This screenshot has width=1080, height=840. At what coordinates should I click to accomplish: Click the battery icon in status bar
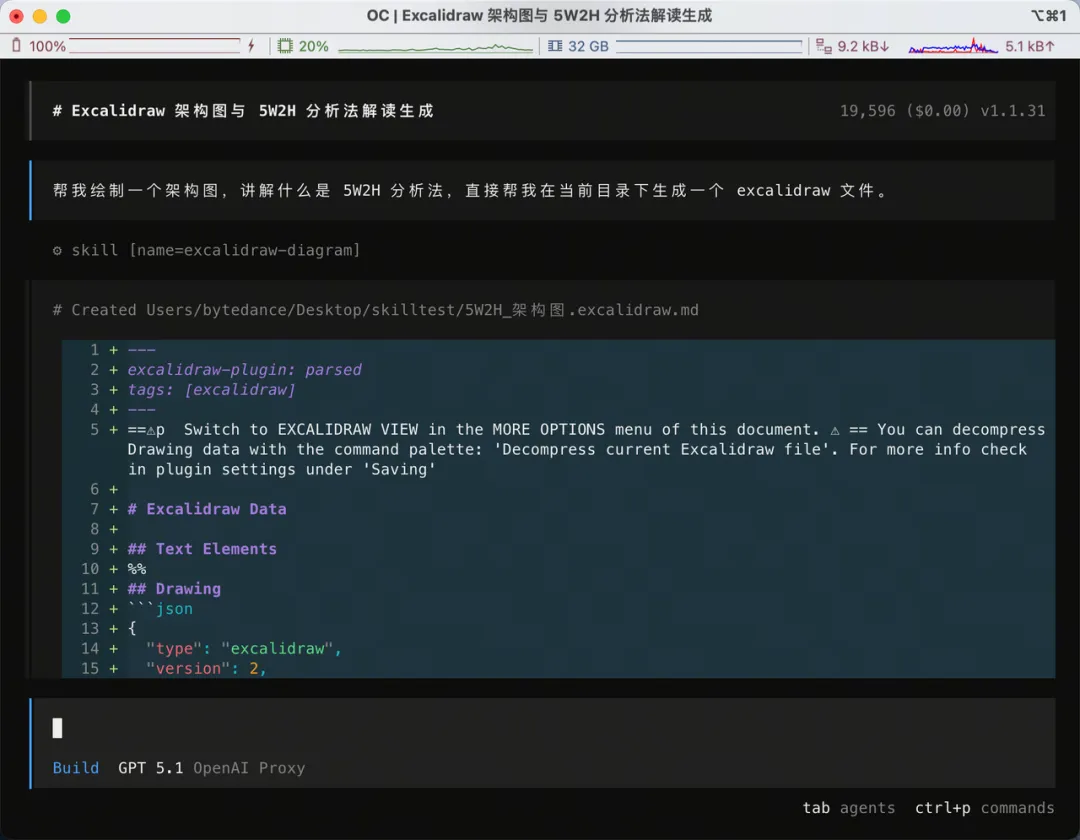(16, 46)
